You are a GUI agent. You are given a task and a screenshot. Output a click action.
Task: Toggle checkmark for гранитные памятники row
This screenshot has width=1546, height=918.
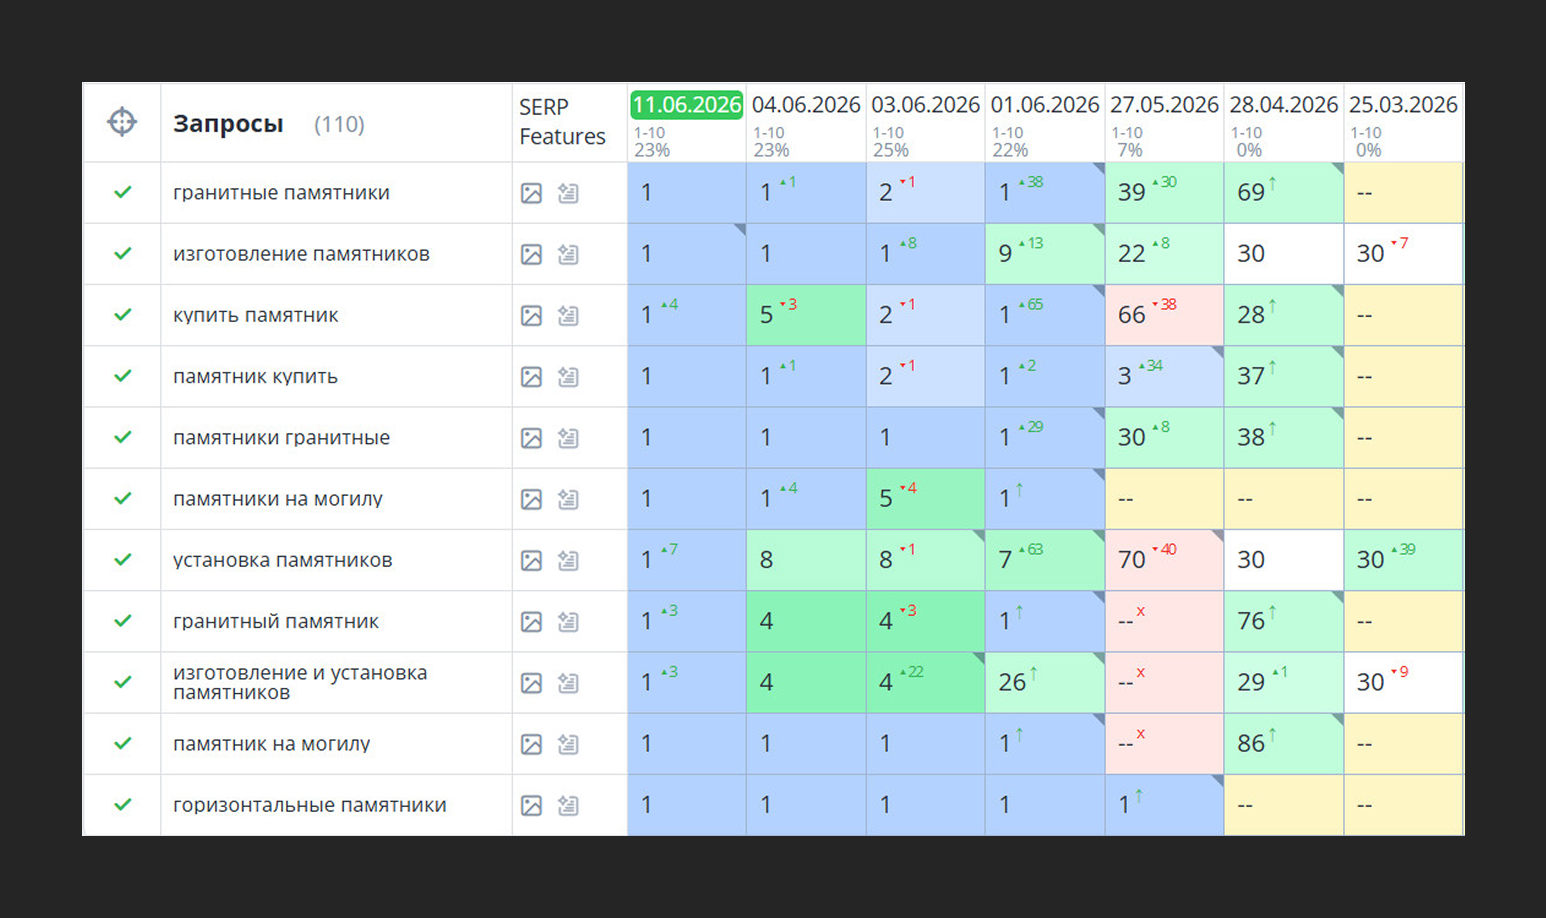(122, 192)
